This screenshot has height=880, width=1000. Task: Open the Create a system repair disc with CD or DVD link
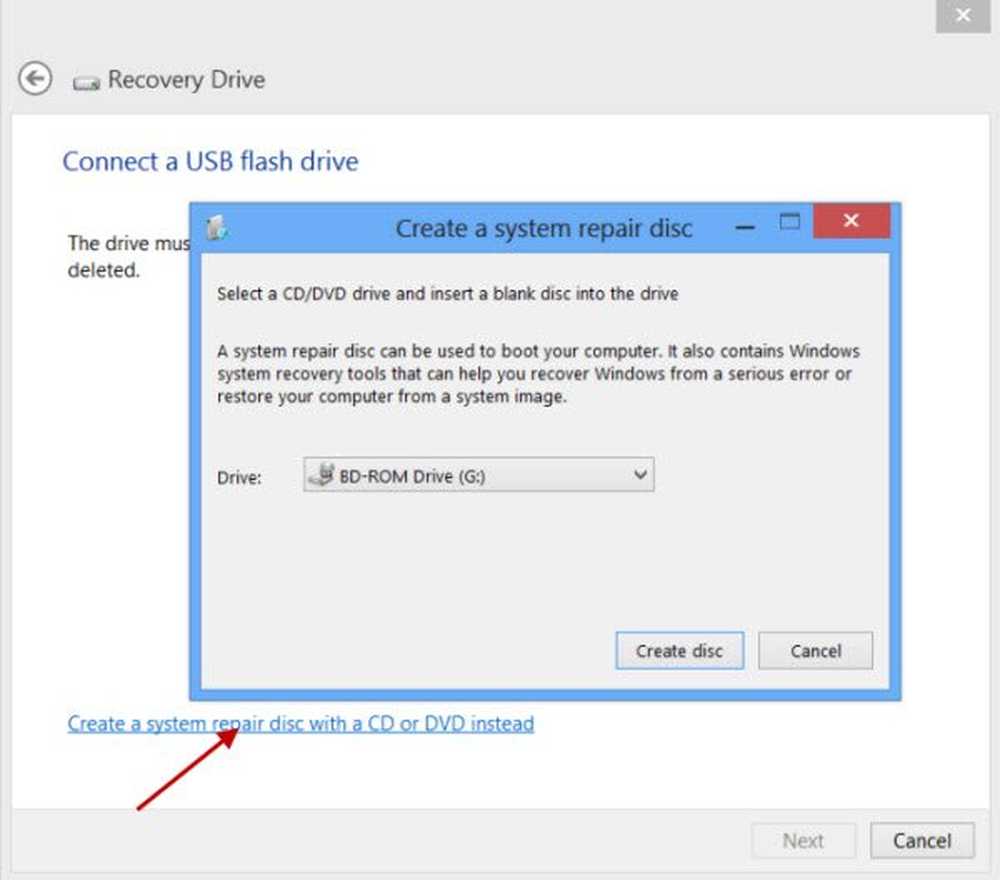click(301, 724)
